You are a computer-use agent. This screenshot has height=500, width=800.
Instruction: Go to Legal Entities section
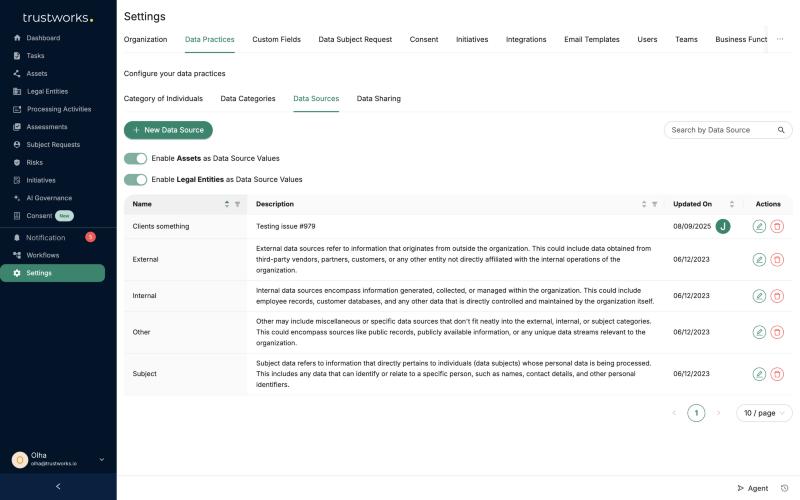[x=47, y=91]
